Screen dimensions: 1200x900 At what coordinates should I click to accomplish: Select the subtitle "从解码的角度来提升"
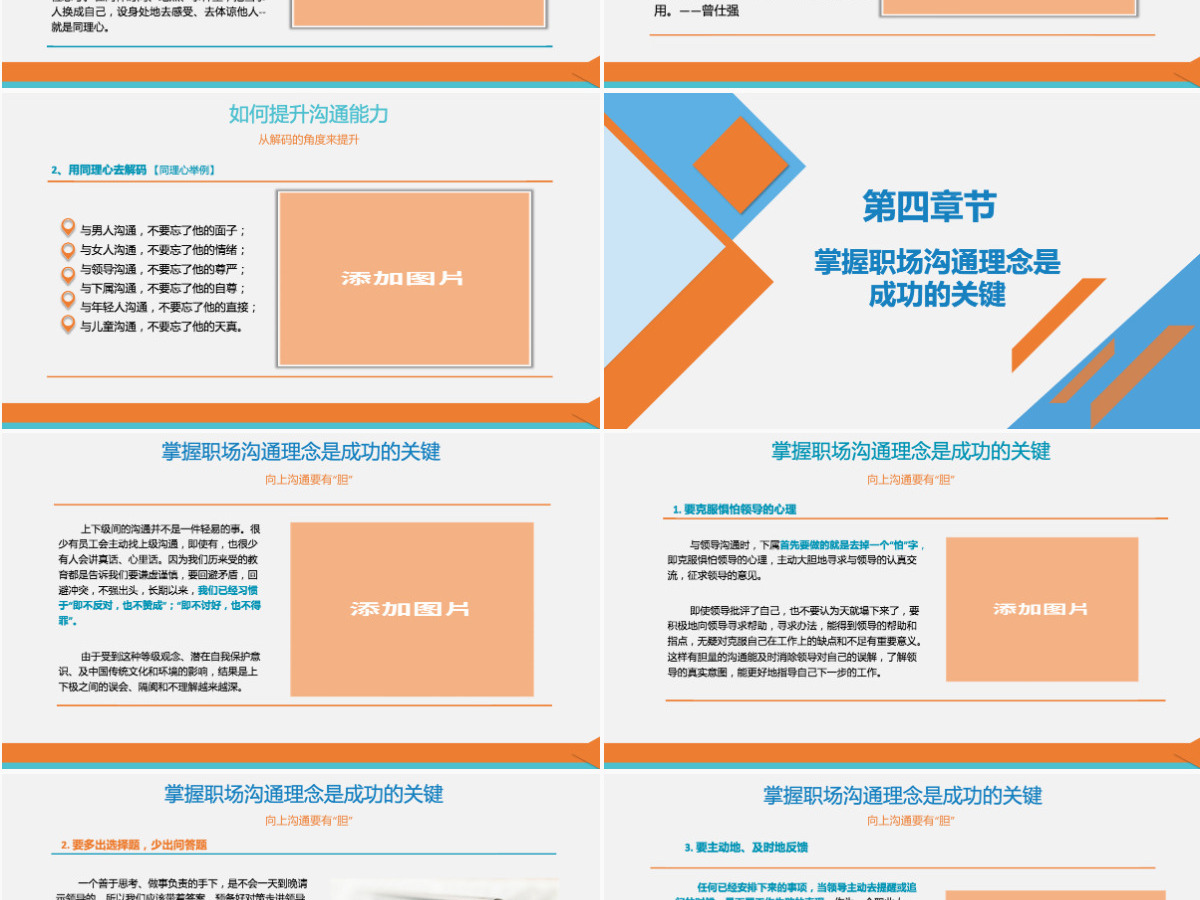(x=308, y=140)
